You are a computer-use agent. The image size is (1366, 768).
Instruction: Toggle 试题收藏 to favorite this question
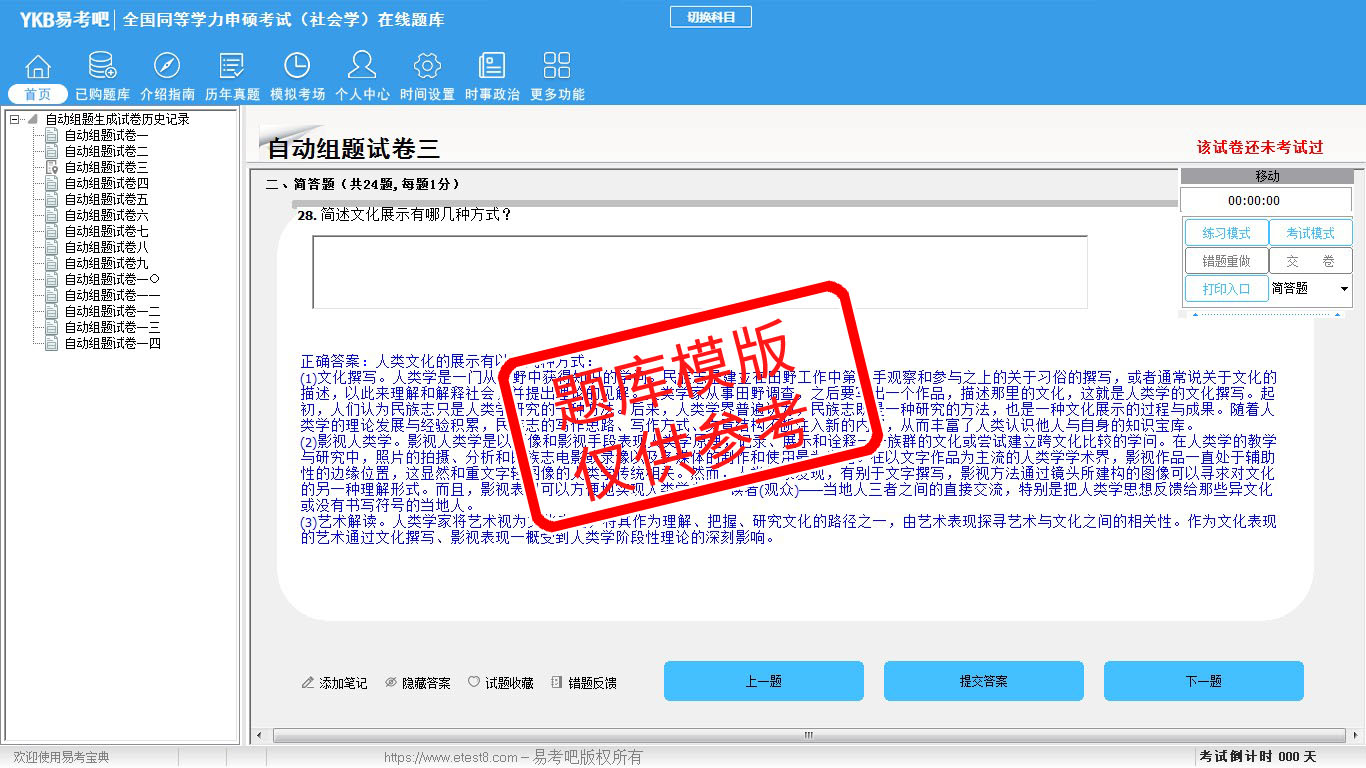(x=501, y=683)
